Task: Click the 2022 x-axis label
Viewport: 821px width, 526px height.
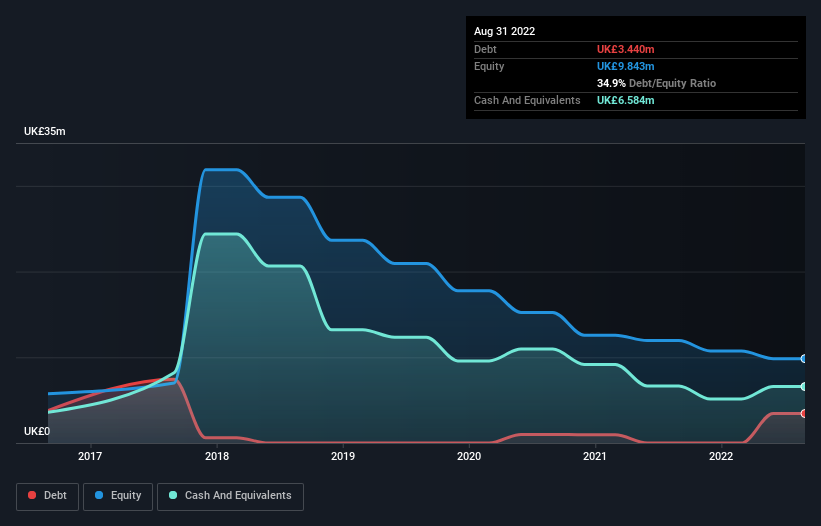Action: [721, 456]
